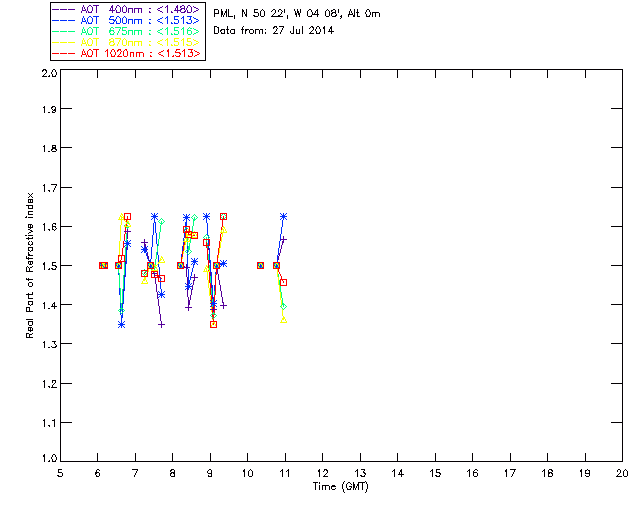Click the purple plus marker at 1.35 near time 7.7

click(162, 325)
